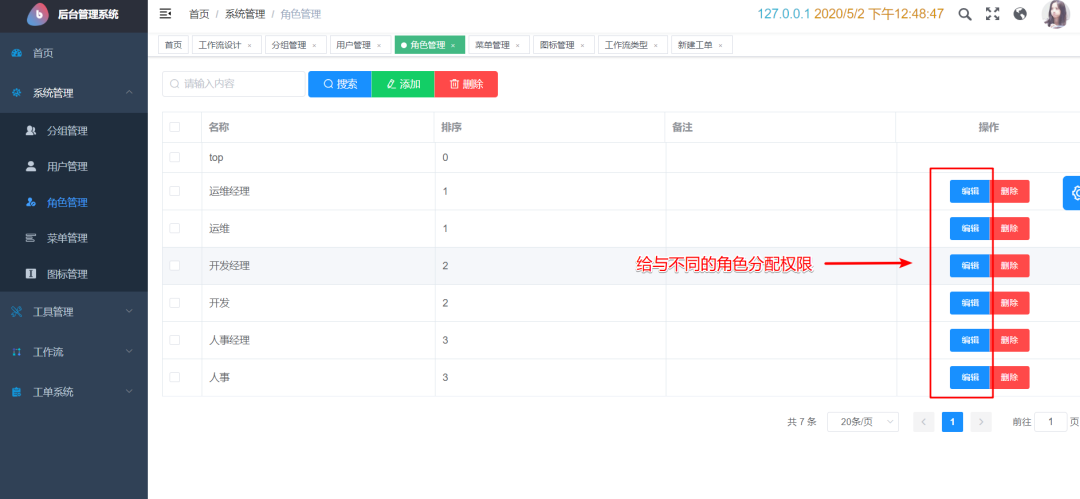The width and height of the screenshot is (1080, 499).
Task: Switch to the 首页 tab
Action: pos(173,45)
